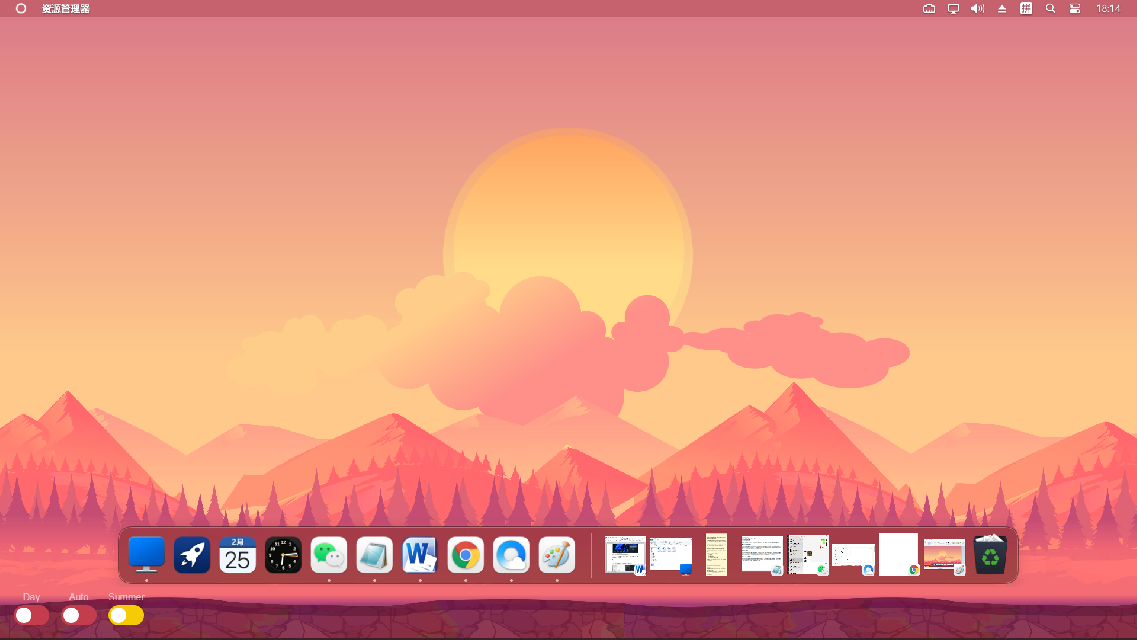1137x640 pixels.
Task: Launch Google Chrome from the dock
Action: click(x=466, y=554)
